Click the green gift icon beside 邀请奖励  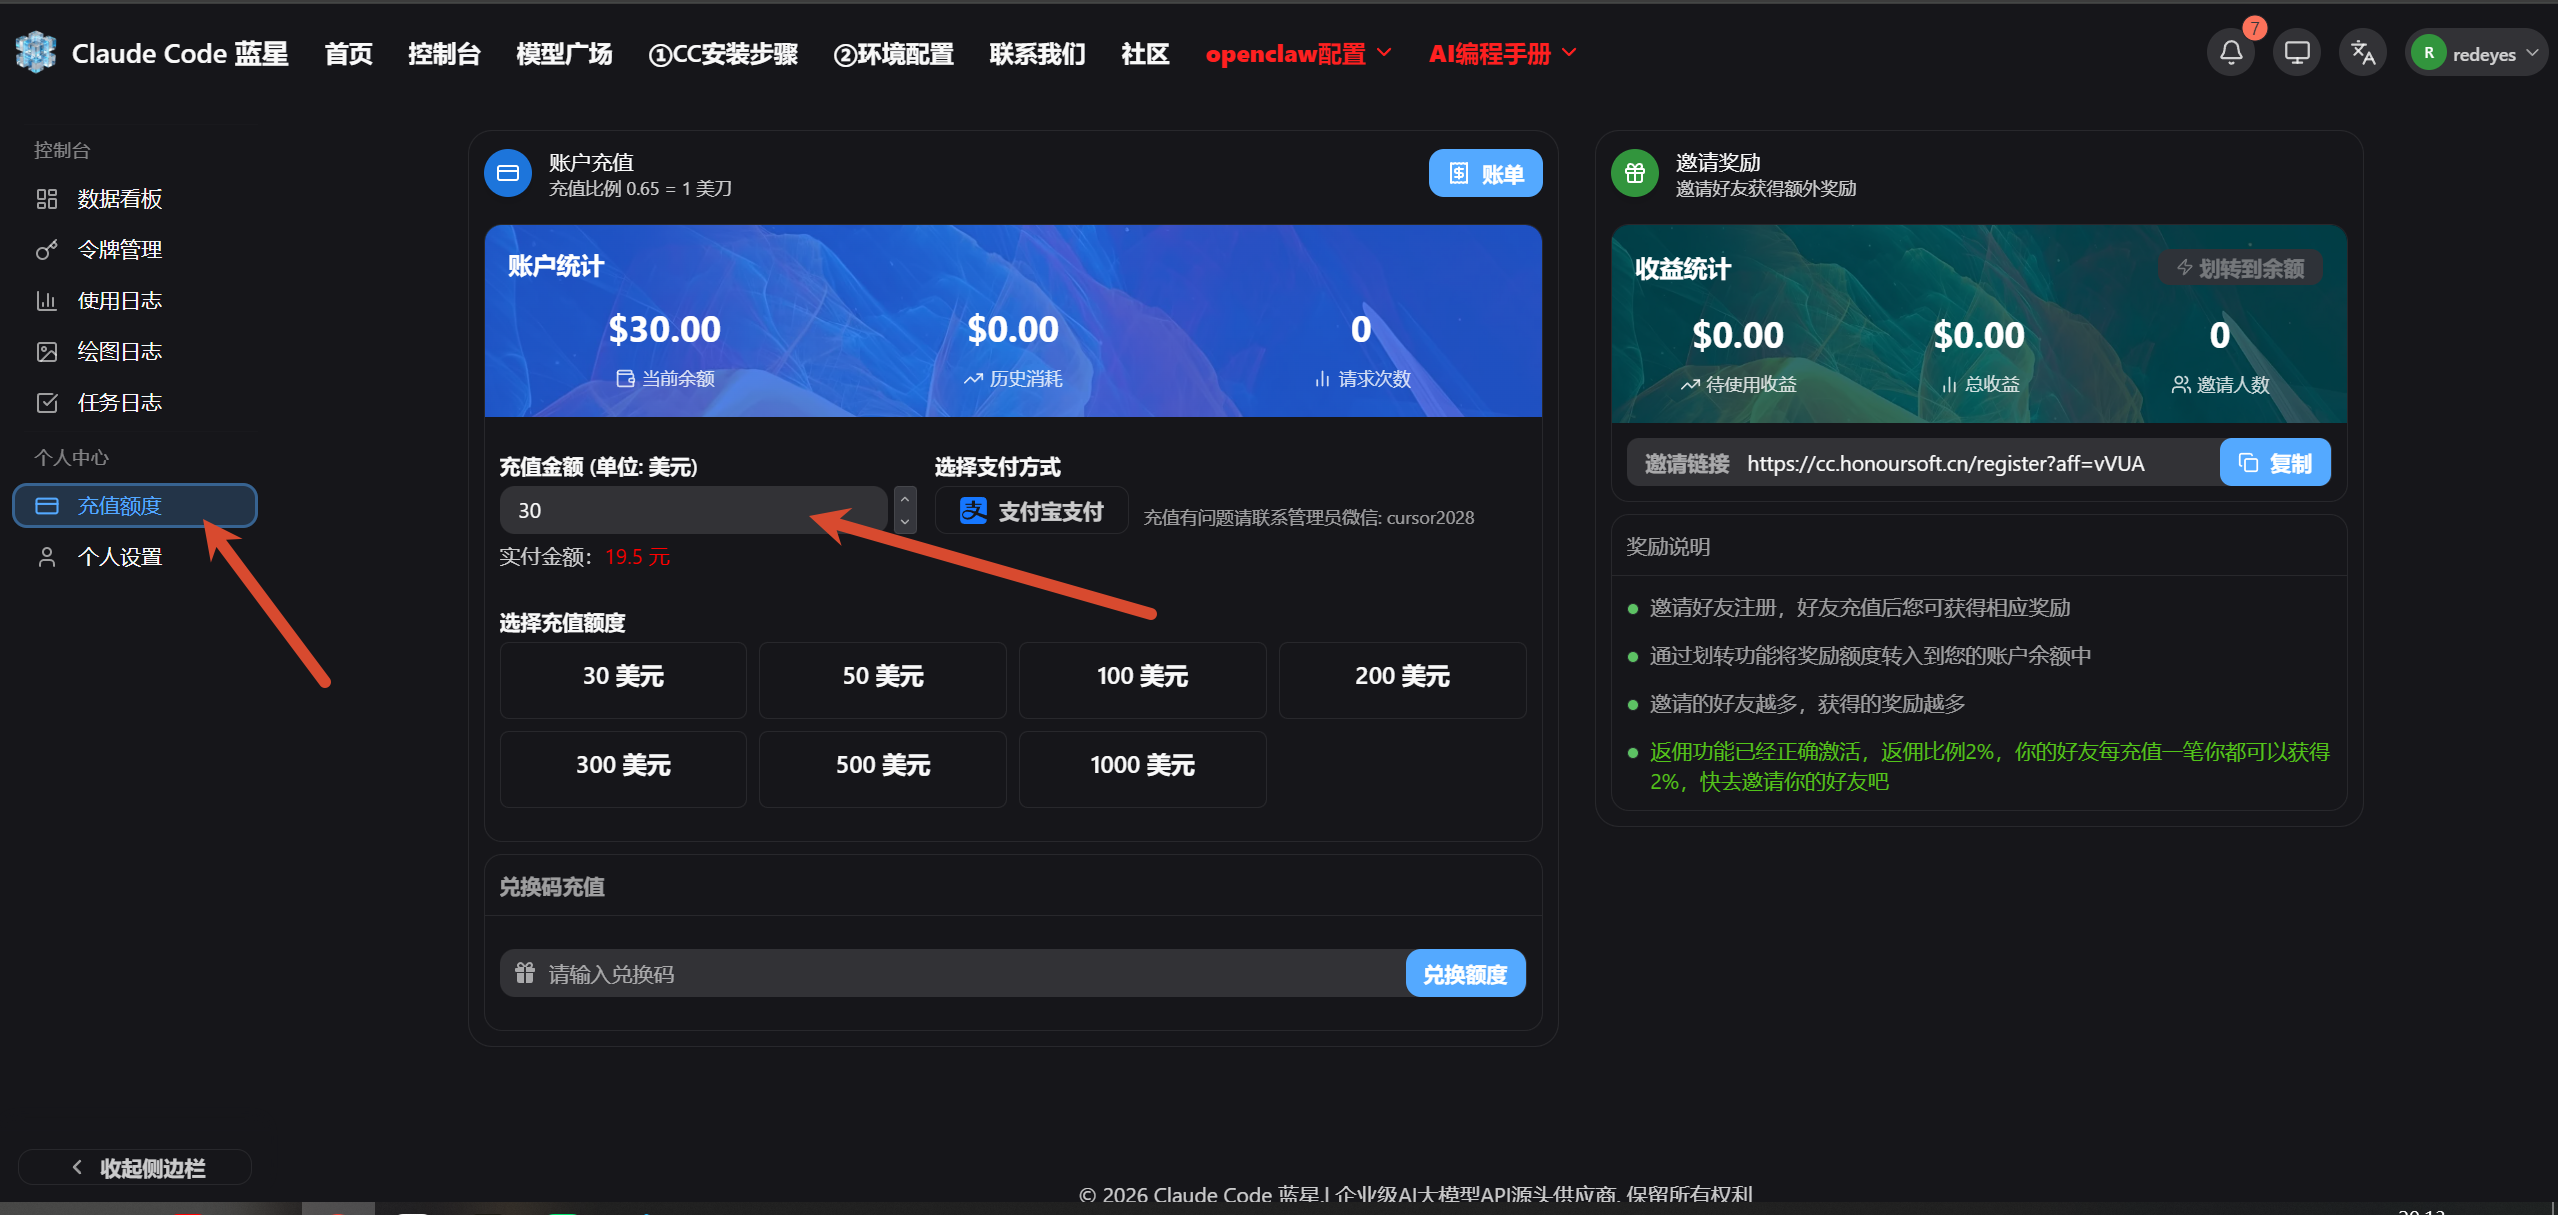[1635, 173]
